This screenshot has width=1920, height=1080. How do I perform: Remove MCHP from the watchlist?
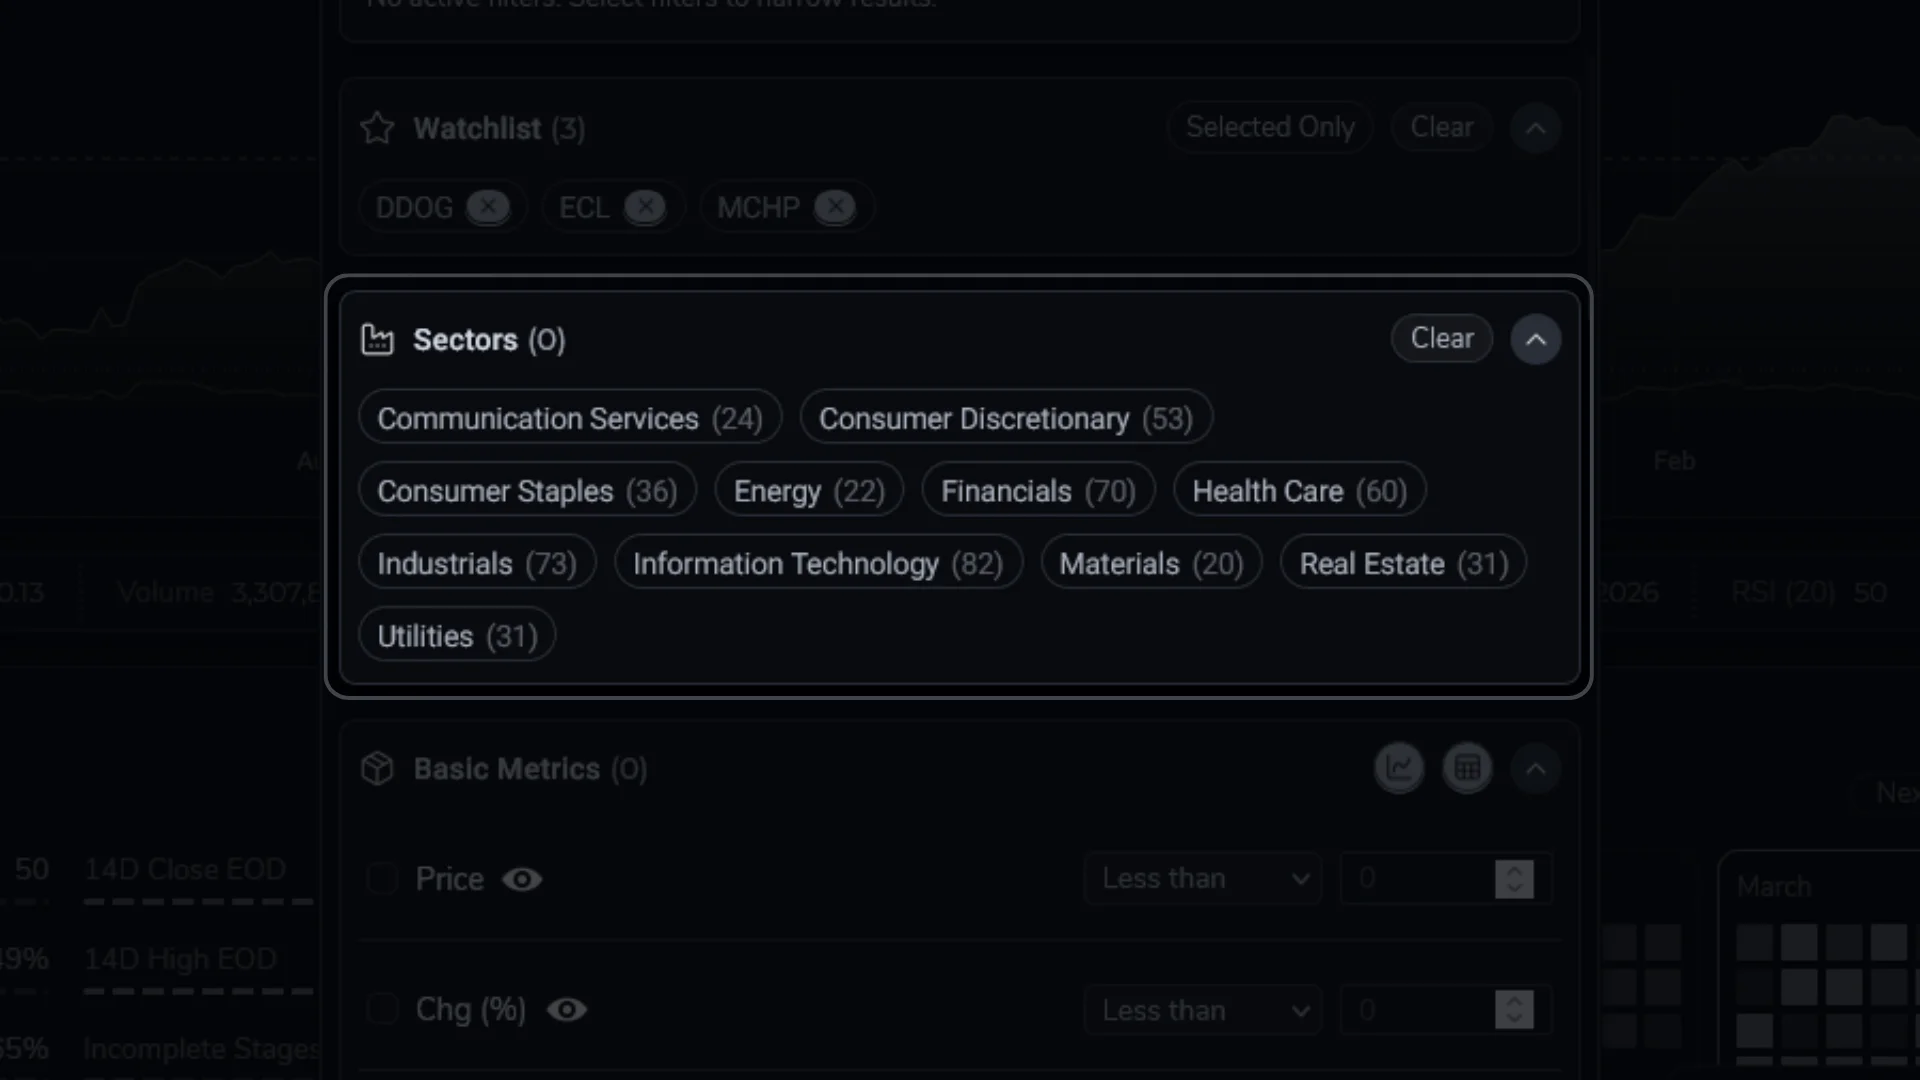[x=836, y=207]
